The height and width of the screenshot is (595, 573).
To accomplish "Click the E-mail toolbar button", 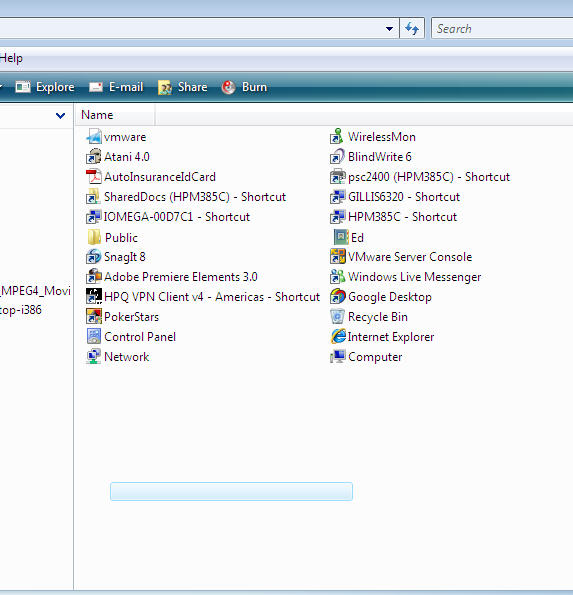I will pos(116,87).
